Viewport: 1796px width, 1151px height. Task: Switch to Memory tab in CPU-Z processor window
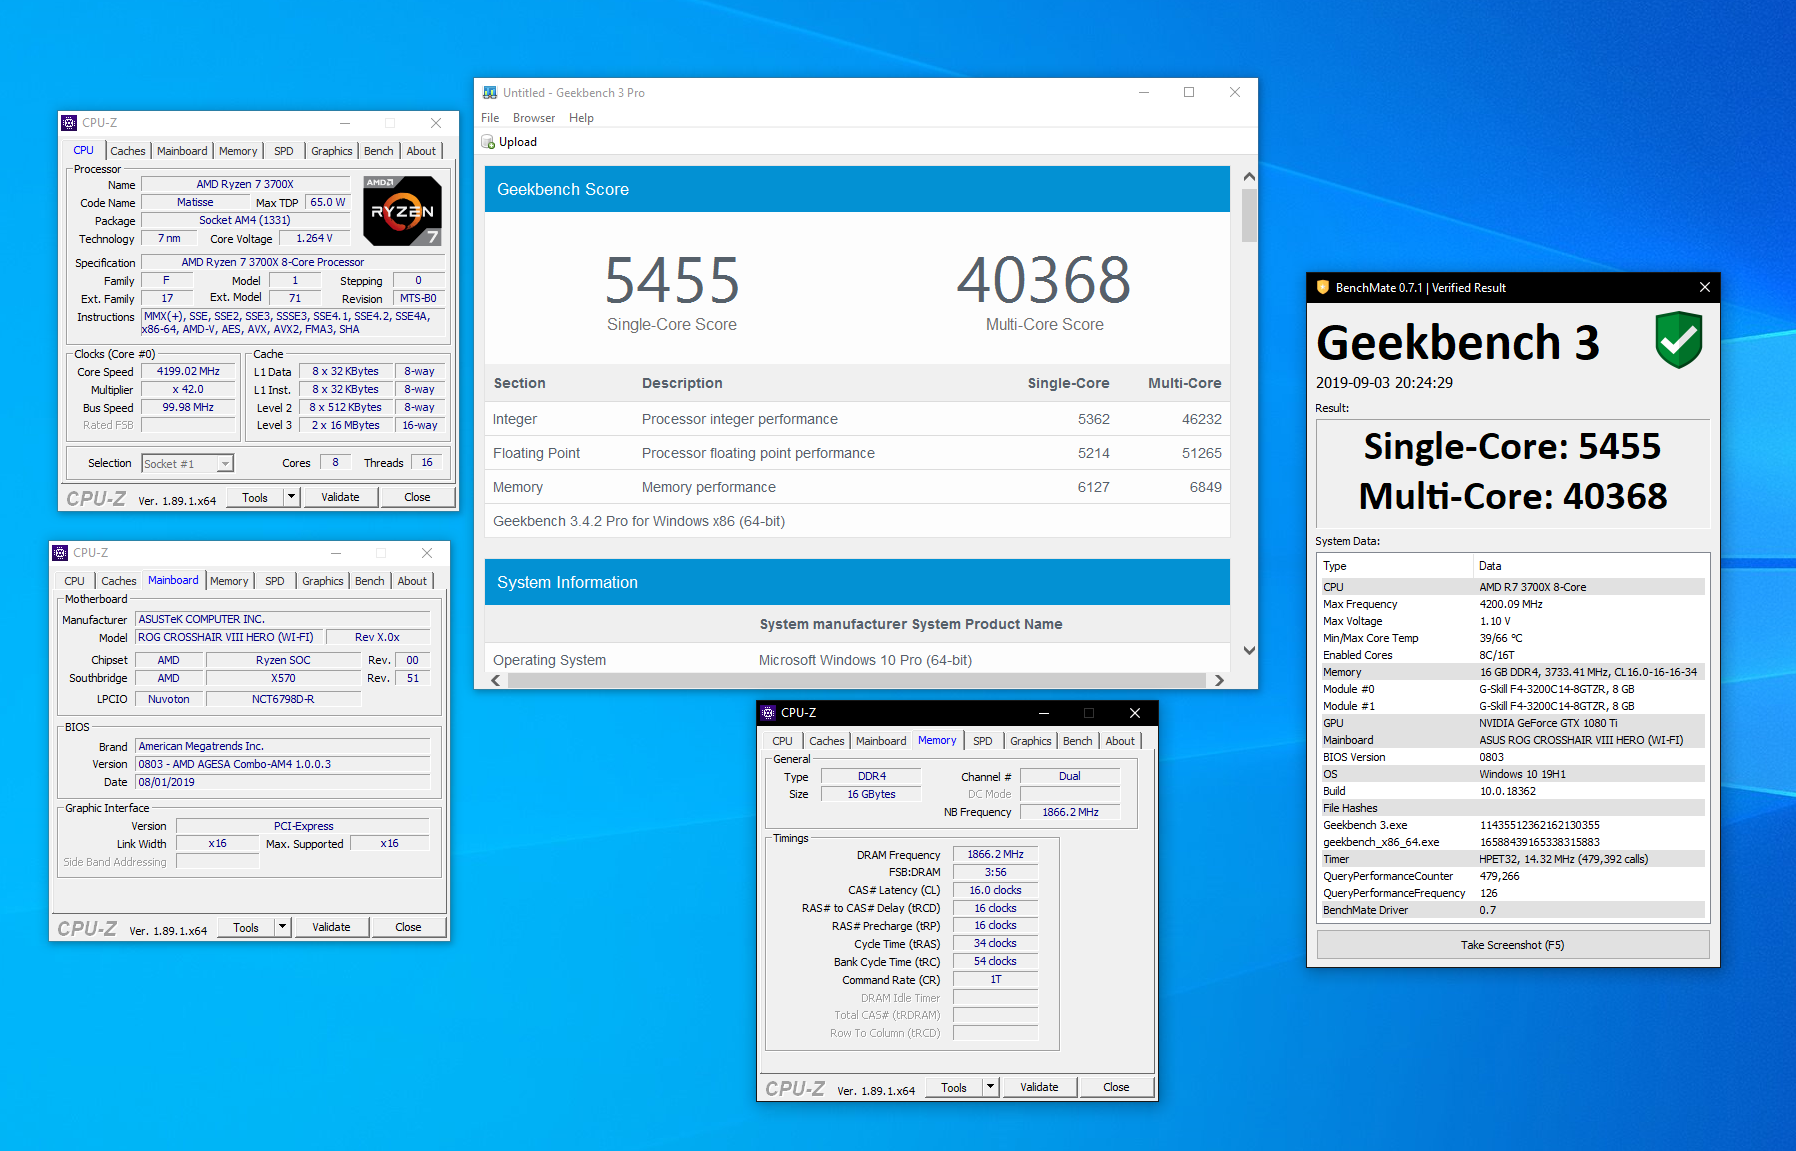[x=238, y=151]
